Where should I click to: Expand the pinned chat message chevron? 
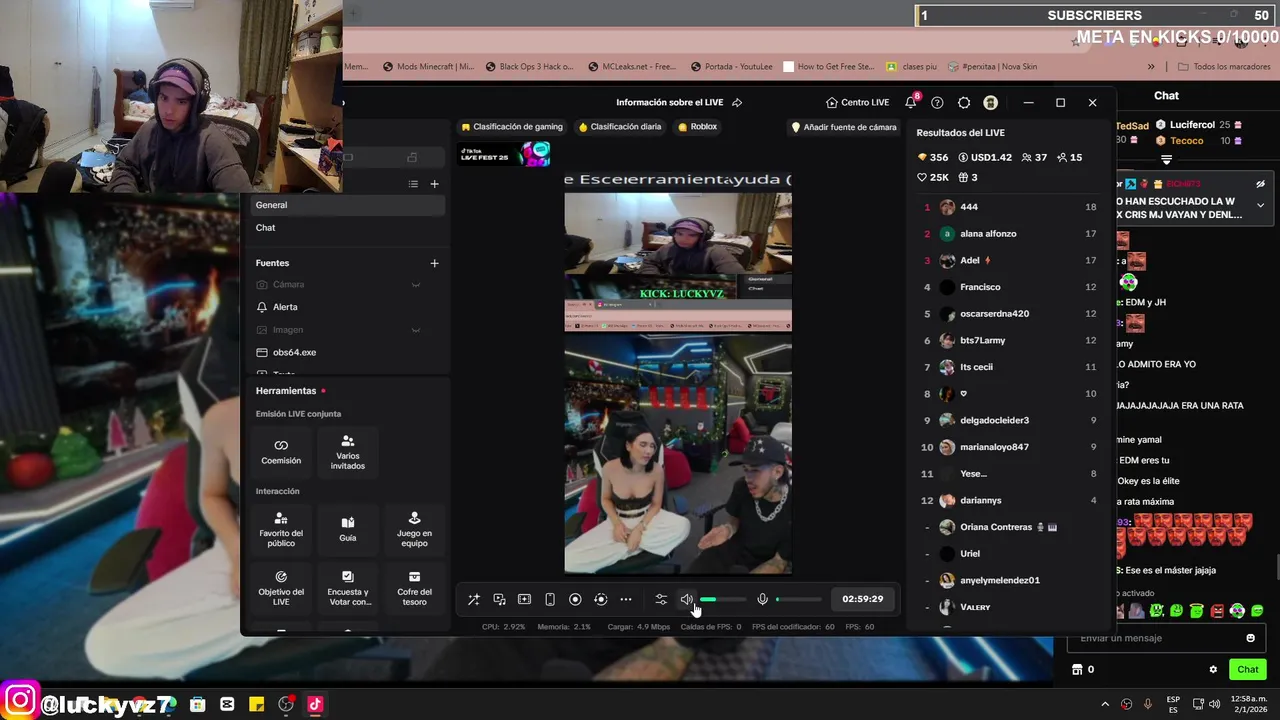pos(1260,205)
